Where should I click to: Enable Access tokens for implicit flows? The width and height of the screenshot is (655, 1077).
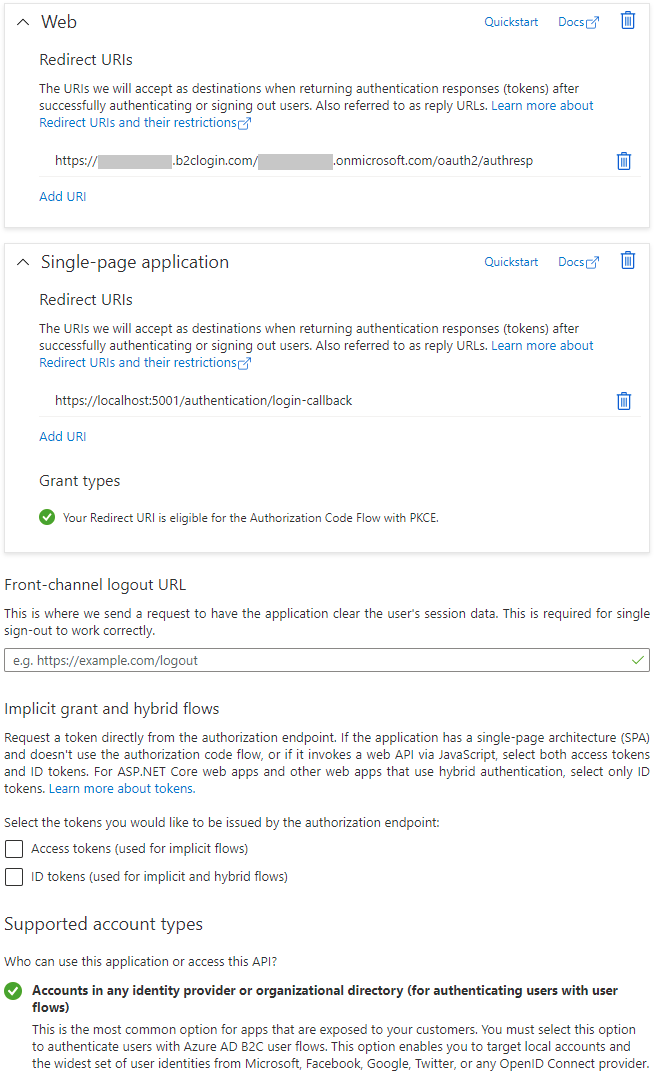click(x=14, y=848)
